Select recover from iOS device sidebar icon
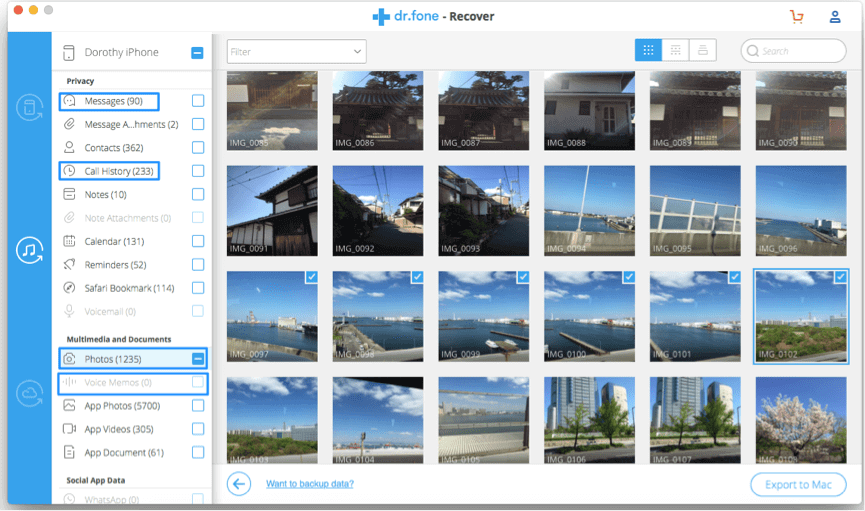This screenshot has height=511, width=865. pos(29,108)
